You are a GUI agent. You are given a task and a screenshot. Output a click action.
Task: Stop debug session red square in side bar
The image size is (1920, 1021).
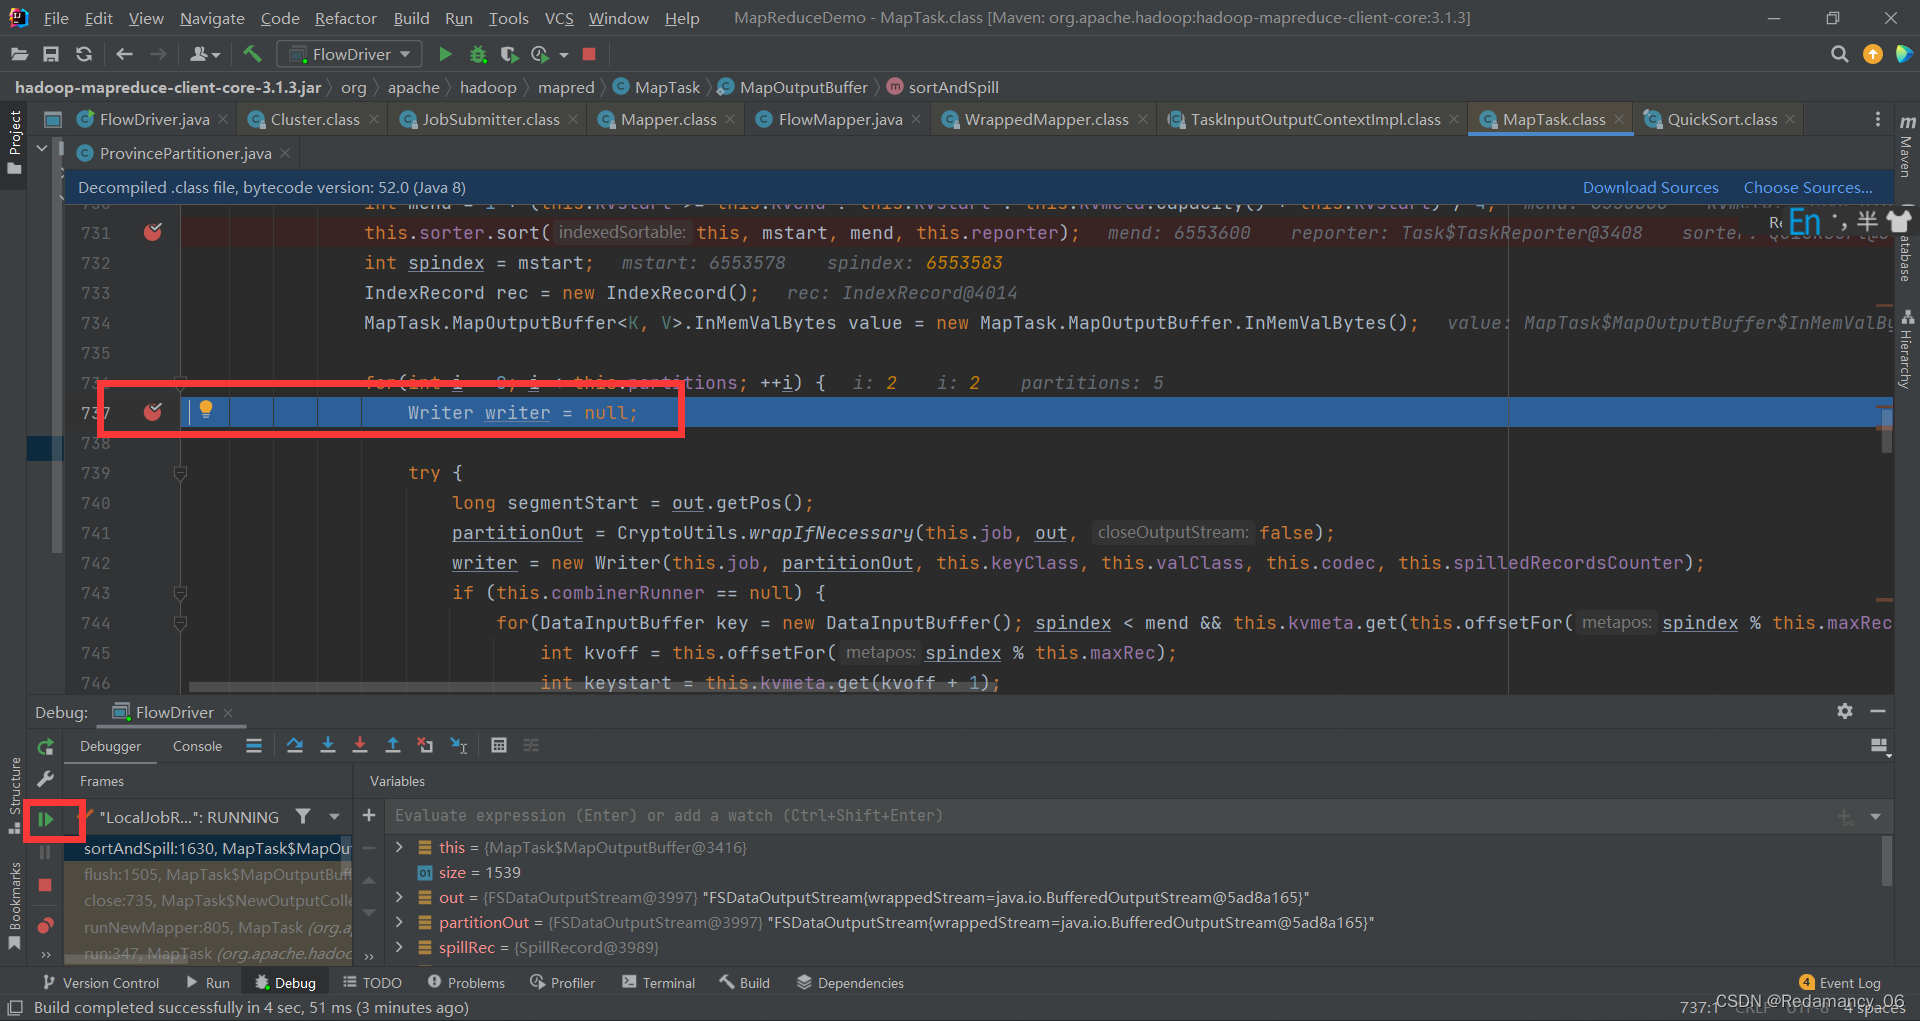45,885
